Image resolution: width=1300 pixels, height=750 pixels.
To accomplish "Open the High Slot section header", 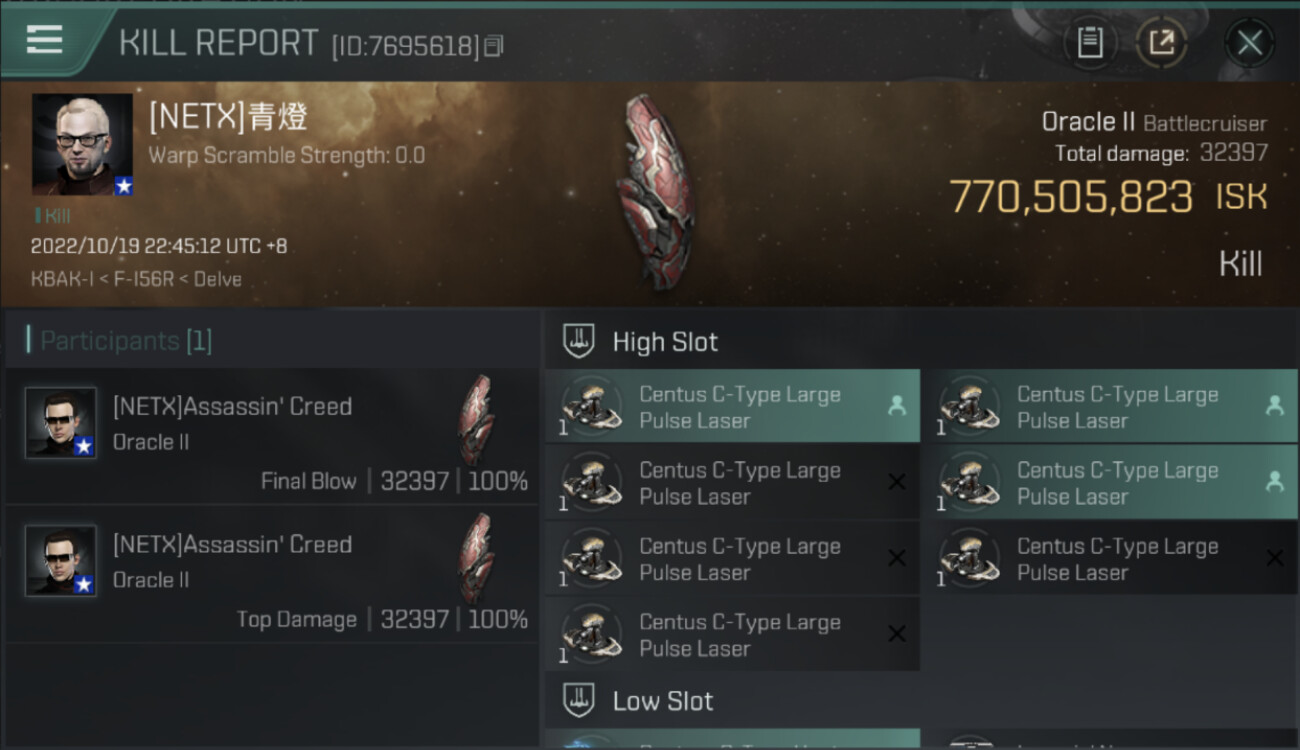I will tap(665, 342).
